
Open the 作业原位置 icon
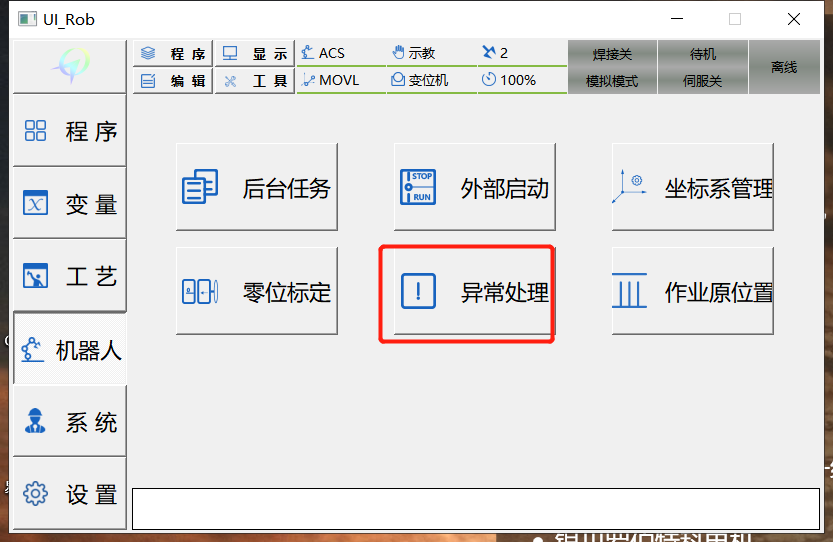[629, 290]
